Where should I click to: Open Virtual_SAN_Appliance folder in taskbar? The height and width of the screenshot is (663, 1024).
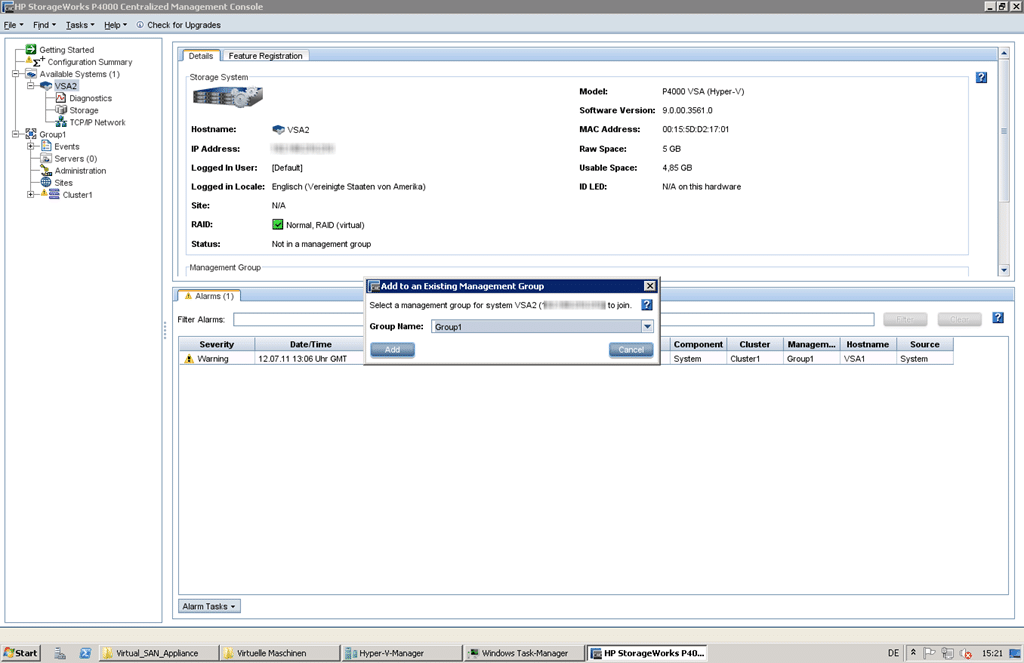[157, 653]
